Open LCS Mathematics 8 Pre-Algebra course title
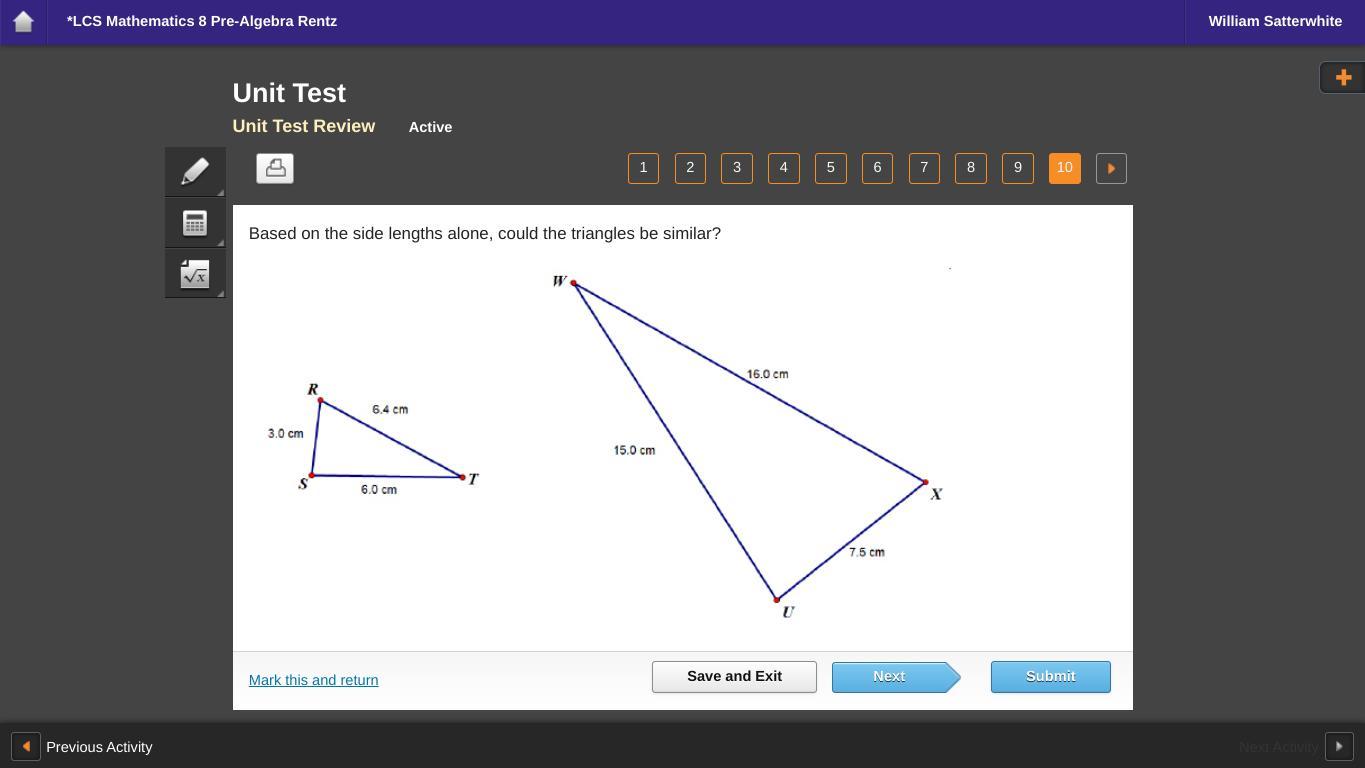The width and height of the screenshot is (1365, 768). [202, 21]
